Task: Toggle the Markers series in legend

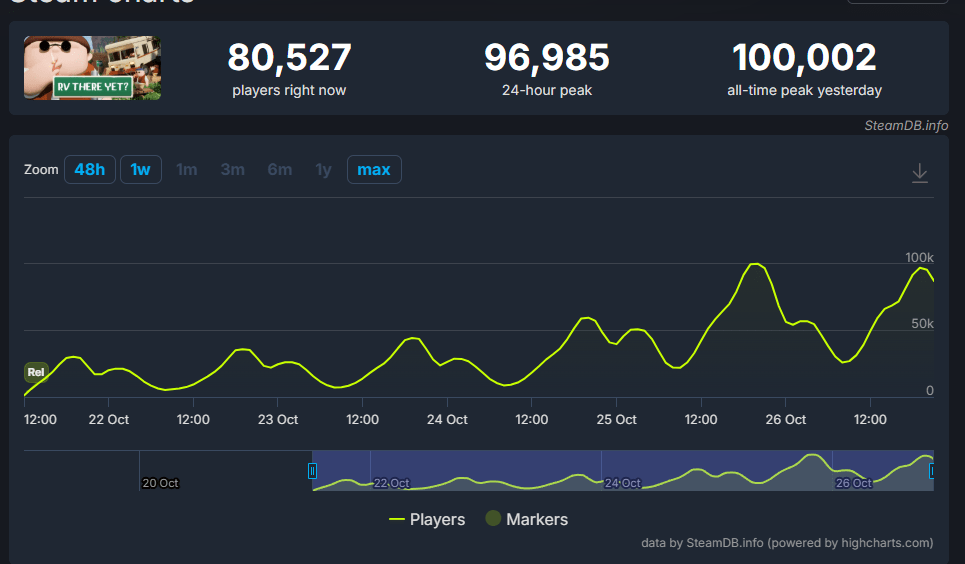Action: tap(526, 519)
